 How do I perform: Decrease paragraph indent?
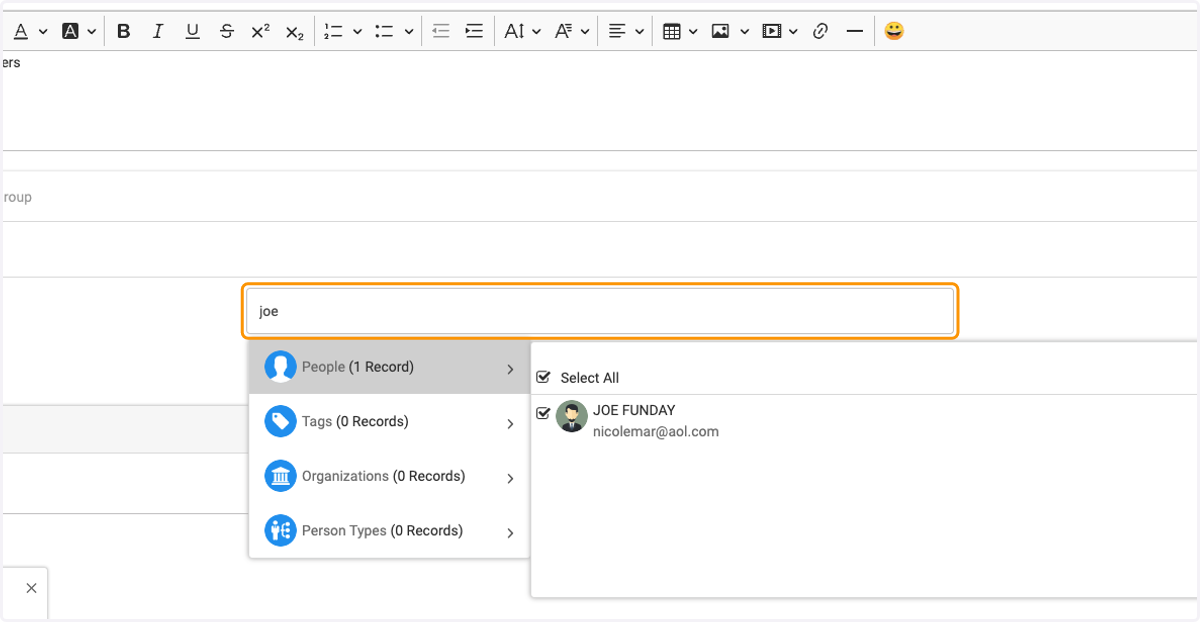point(441,31)
